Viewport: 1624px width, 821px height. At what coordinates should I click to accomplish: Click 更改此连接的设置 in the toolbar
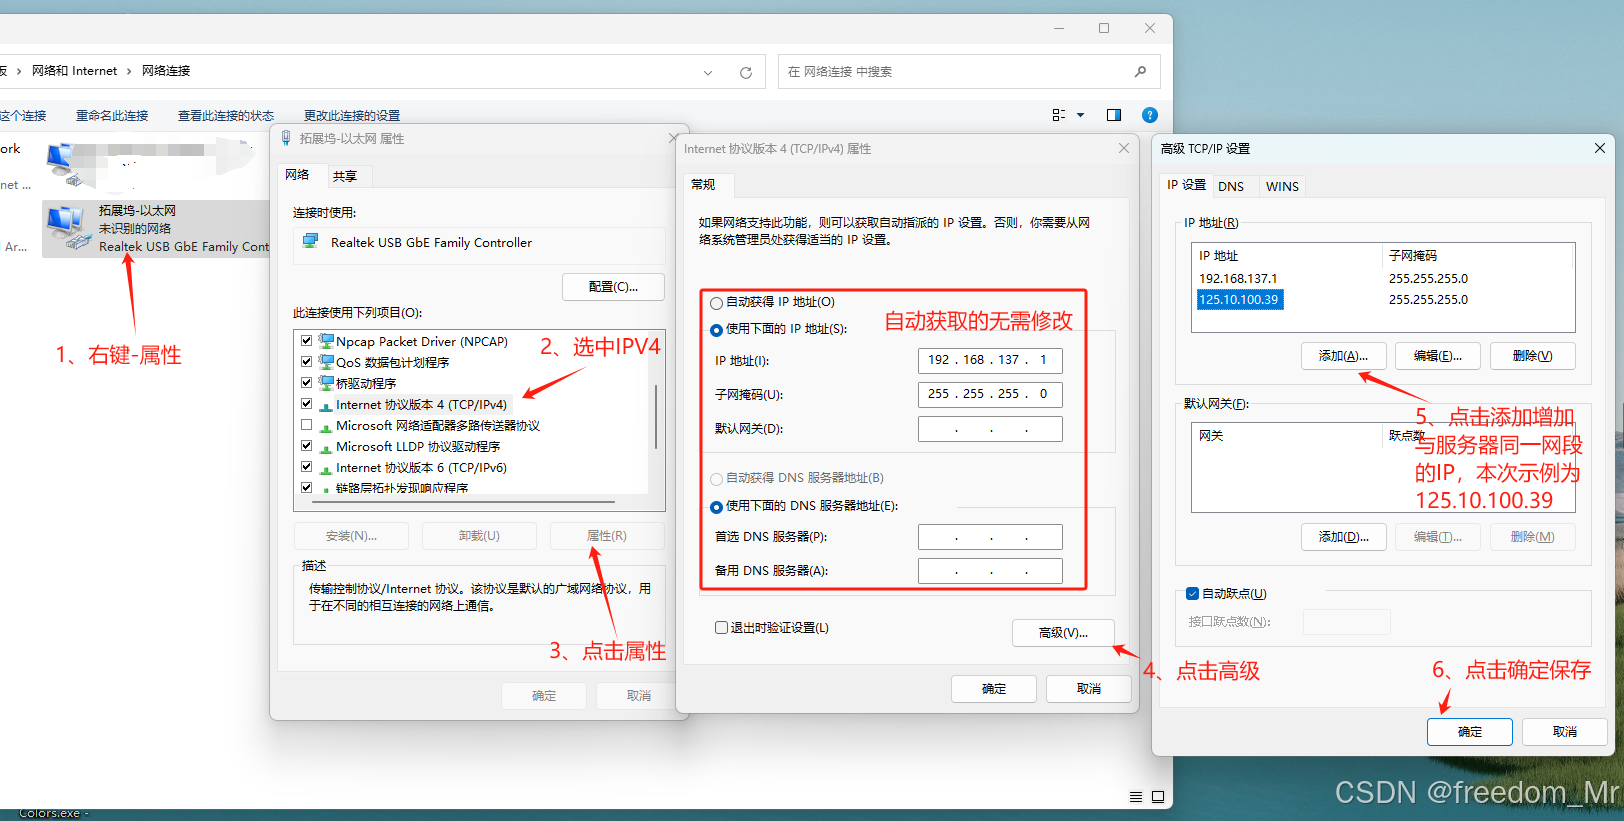[352, 116]
